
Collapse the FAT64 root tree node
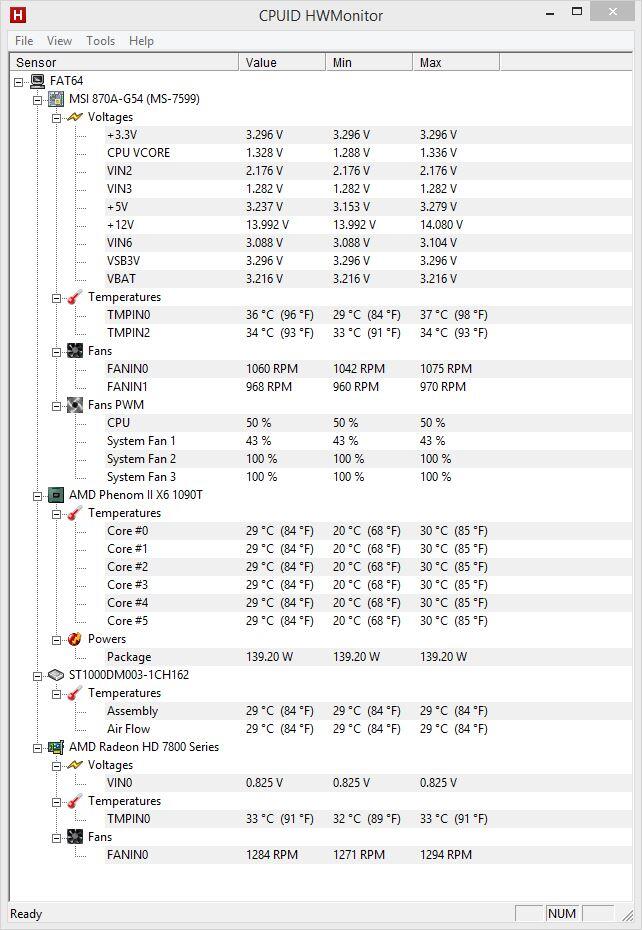19,81
